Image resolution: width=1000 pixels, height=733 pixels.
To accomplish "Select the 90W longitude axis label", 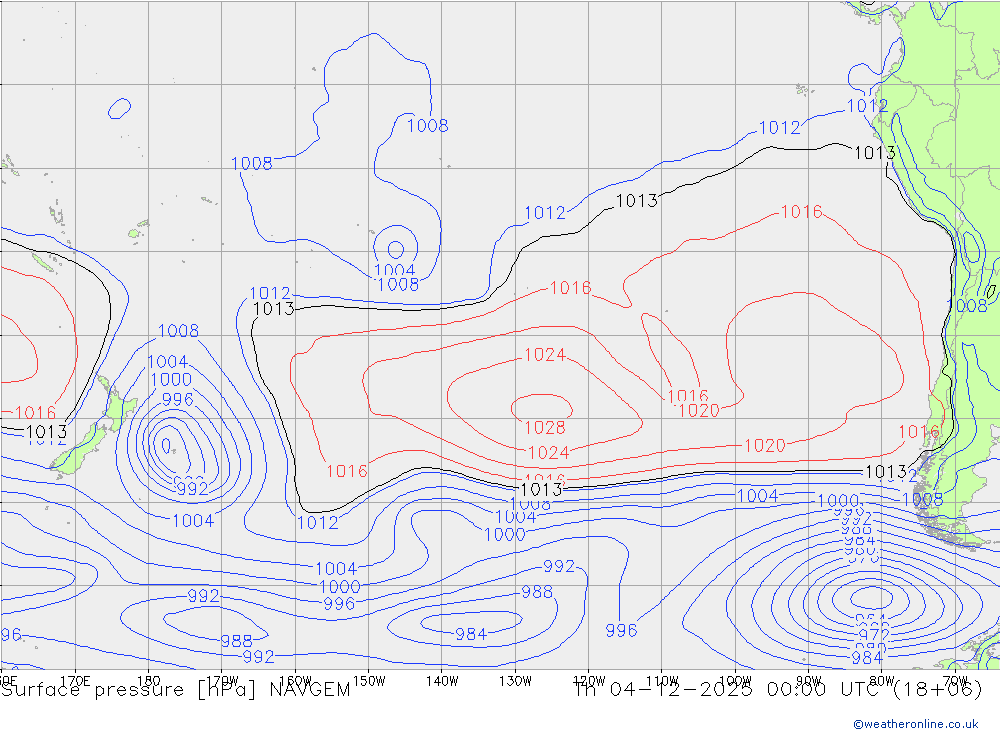I will 809,681.
